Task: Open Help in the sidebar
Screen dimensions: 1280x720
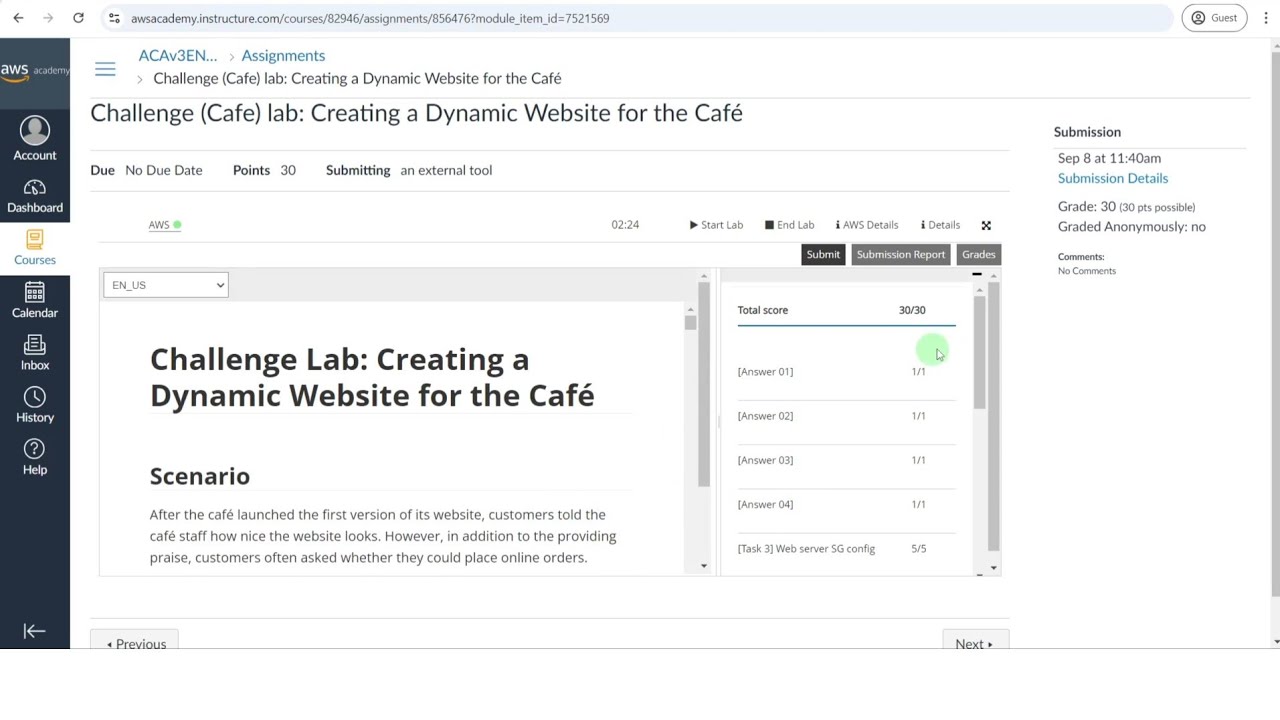Action: 35,457
